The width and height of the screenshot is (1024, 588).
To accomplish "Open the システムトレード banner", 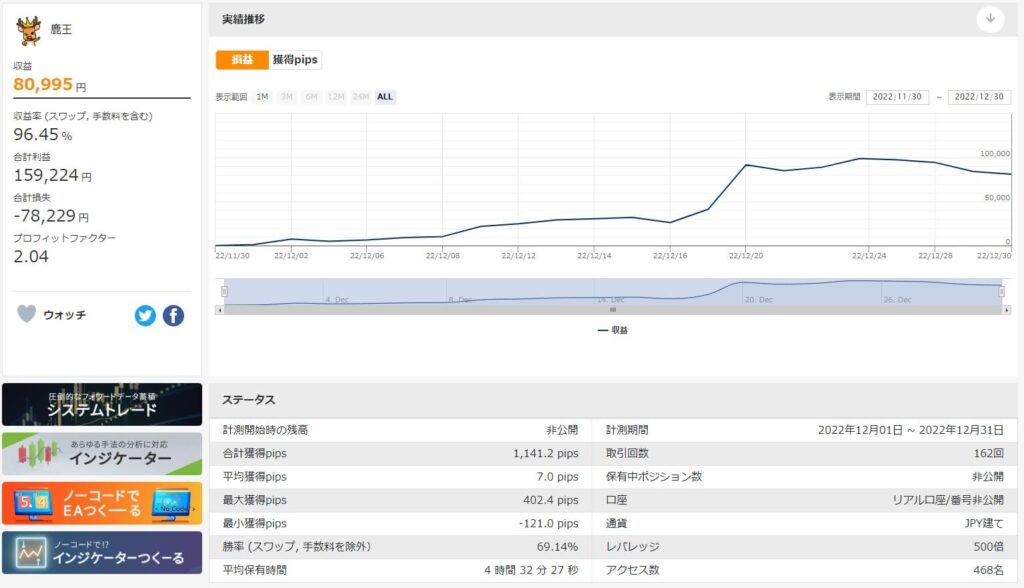I will (x=102, y=404).
